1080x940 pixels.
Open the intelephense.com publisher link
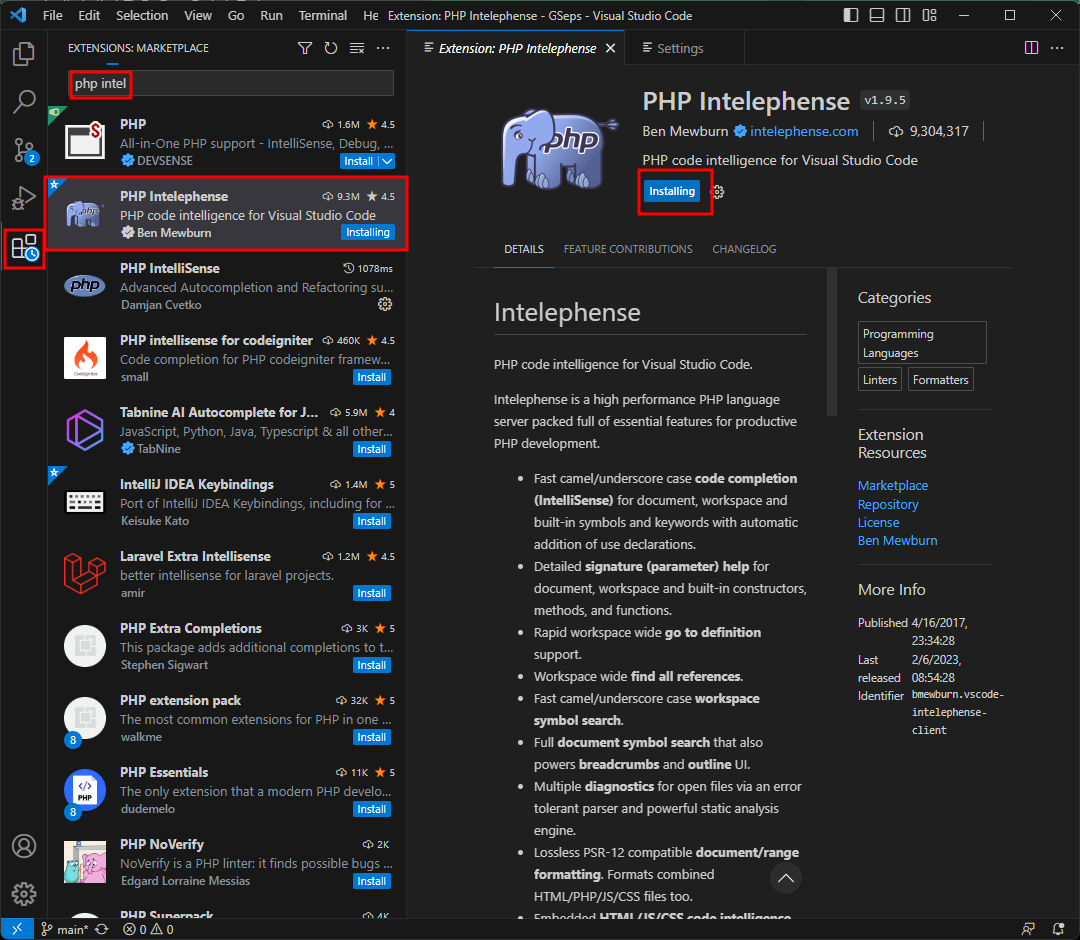[804, 131]
